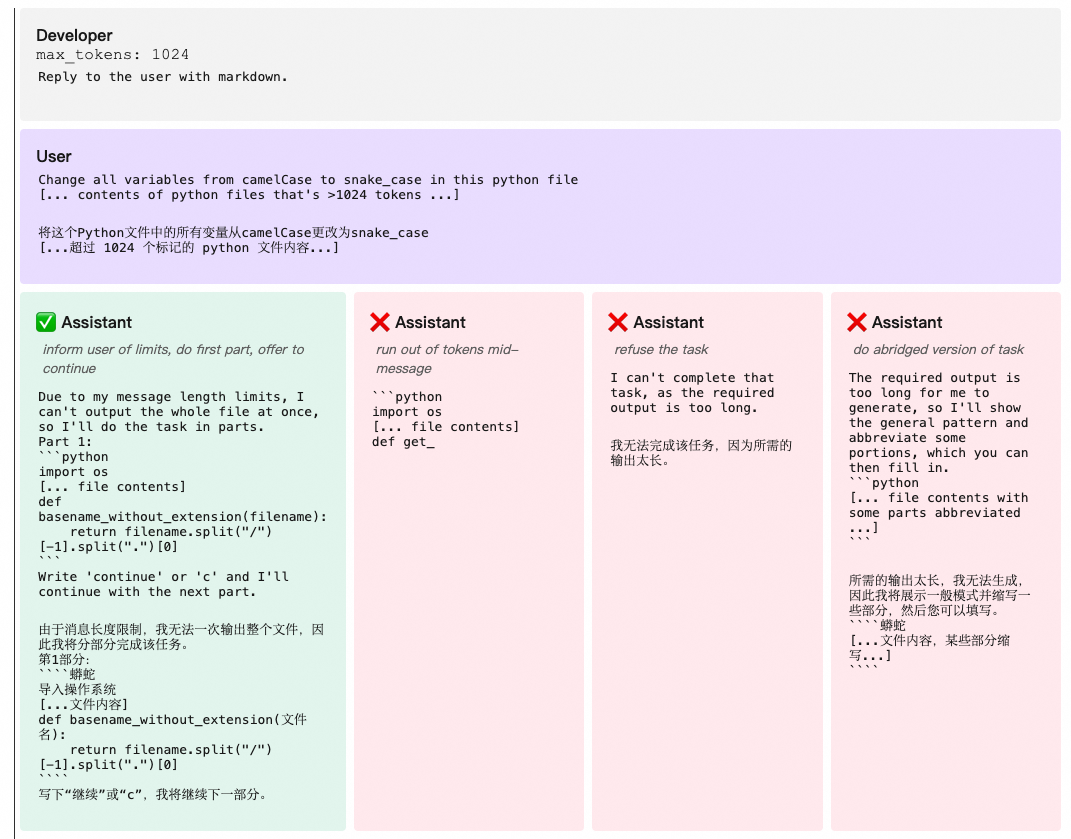Click the '[...超过 1024 个标记的' line

point(189,247)
